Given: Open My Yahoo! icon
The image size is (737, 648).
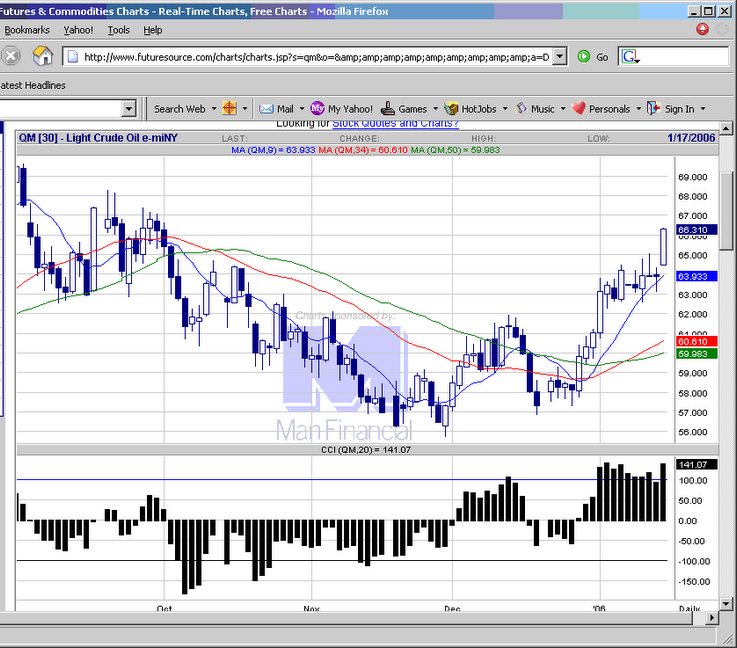Looking at the screenshot, I should point(317,109).
